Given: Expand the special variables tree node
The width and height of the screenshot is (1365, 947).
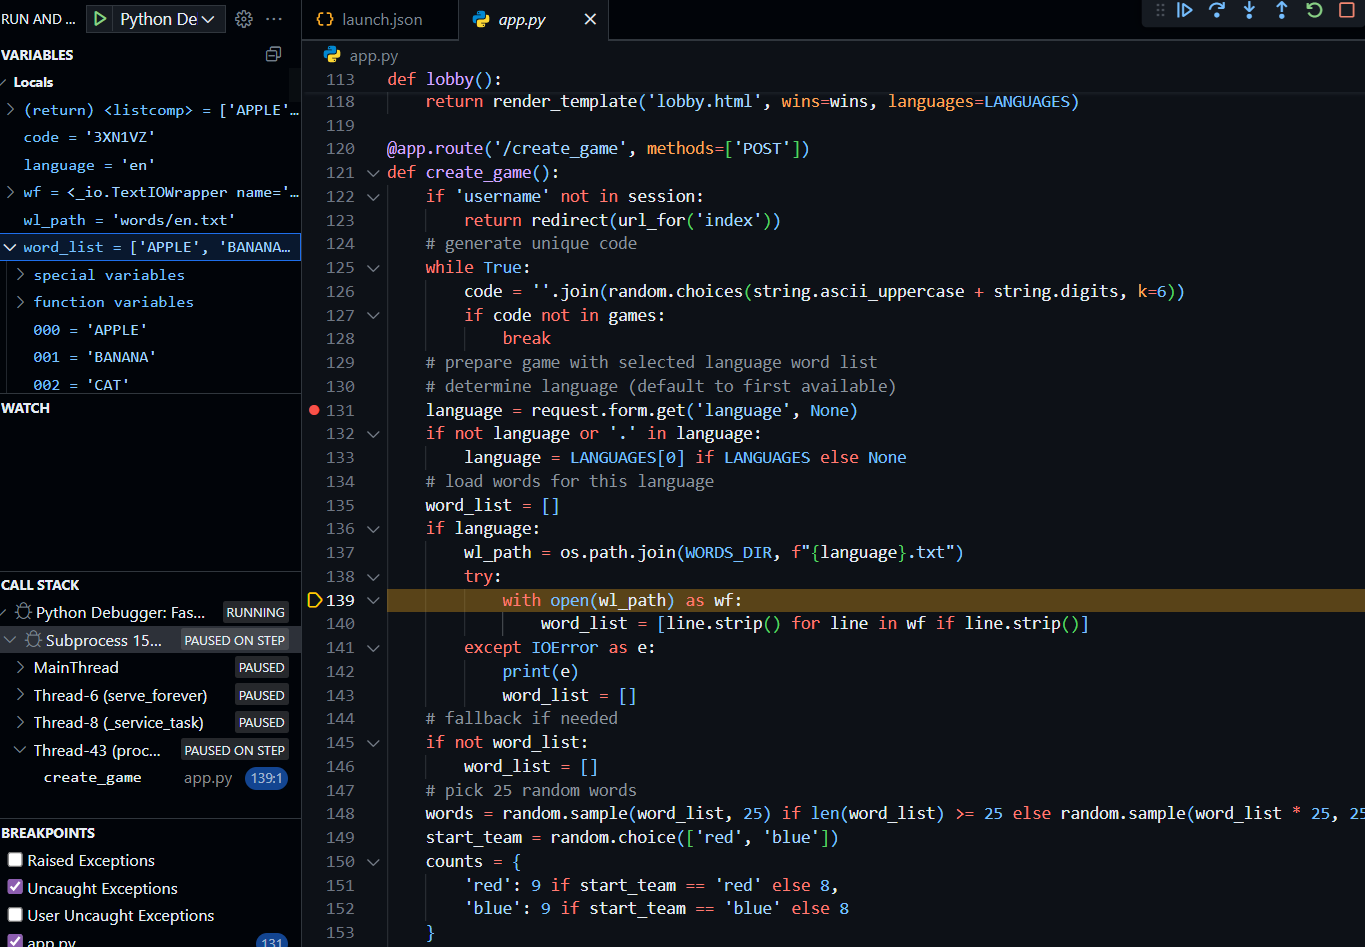Looking at the screenshot, I should click(21, 275).
